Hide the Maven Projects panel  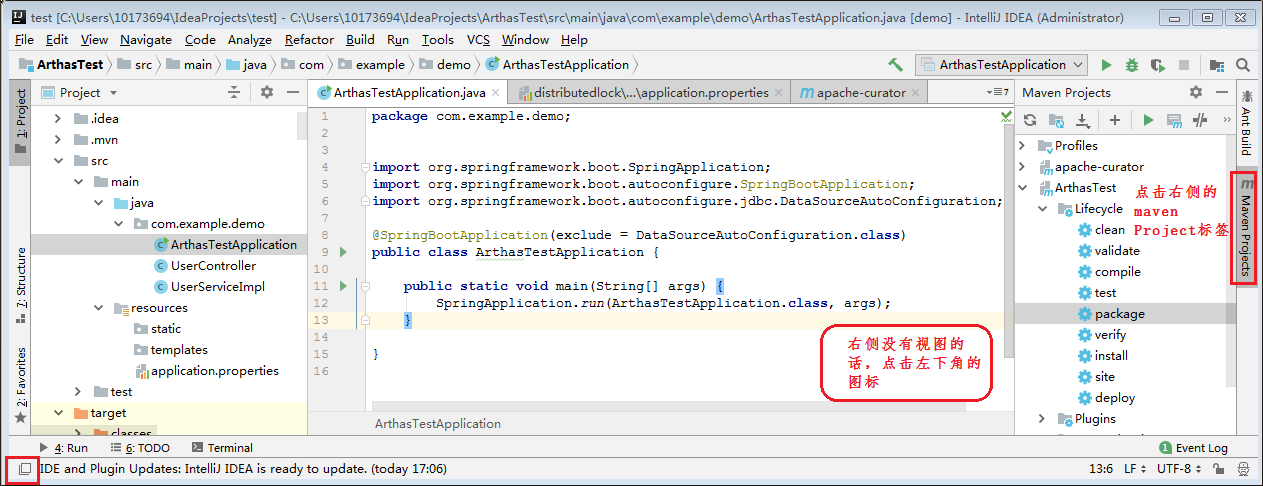pos(1221,92)
